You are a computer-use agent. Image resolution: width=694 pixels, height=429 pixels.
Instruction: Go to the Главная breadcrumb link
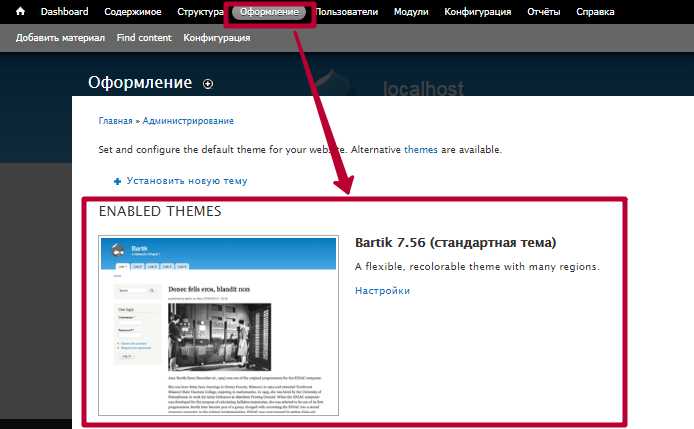116,121
